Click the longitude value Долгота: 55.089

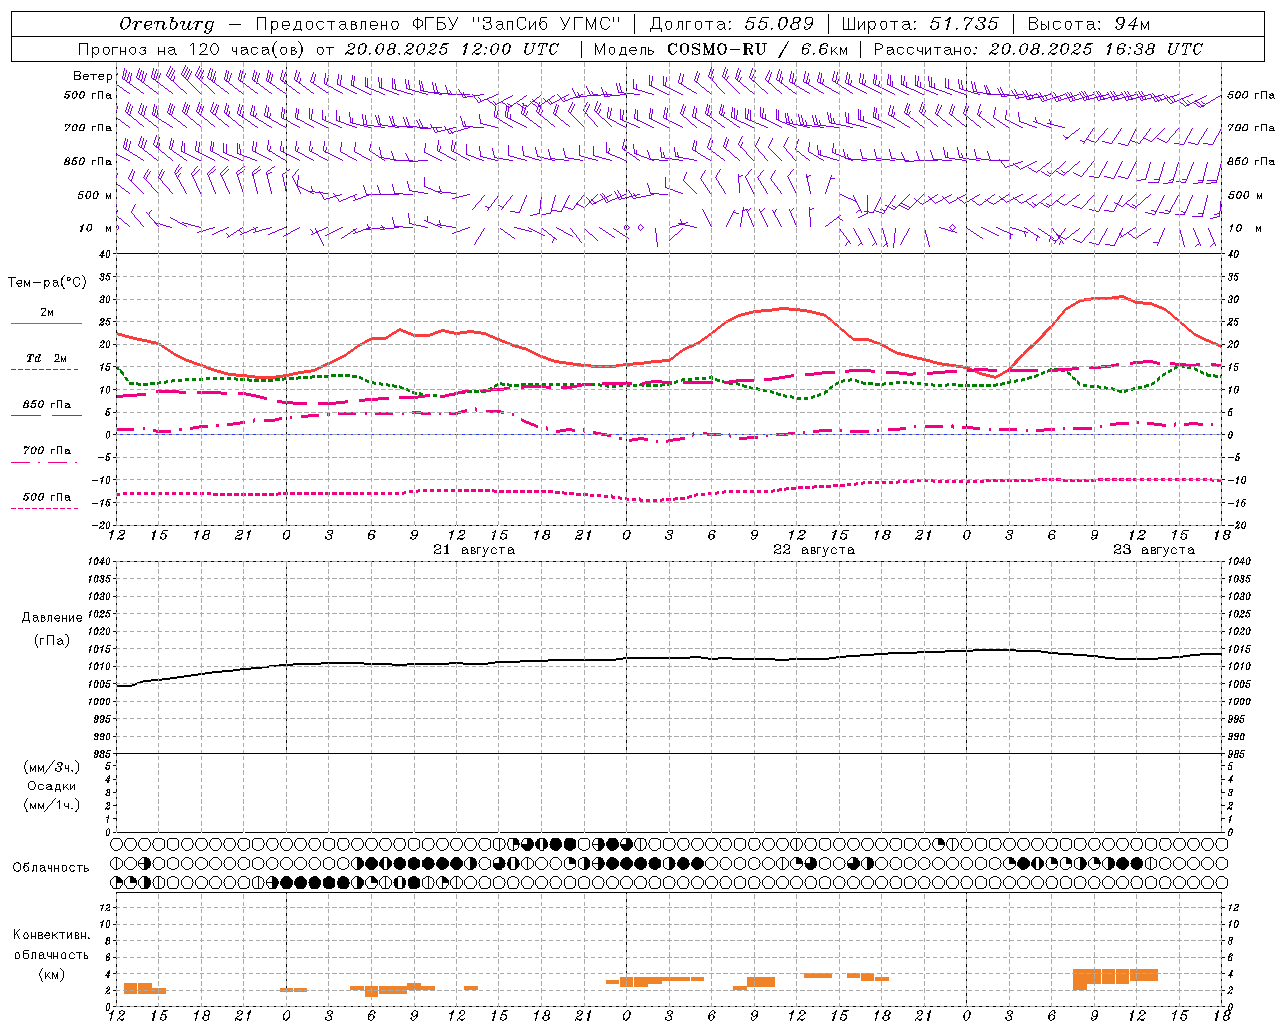731,23
